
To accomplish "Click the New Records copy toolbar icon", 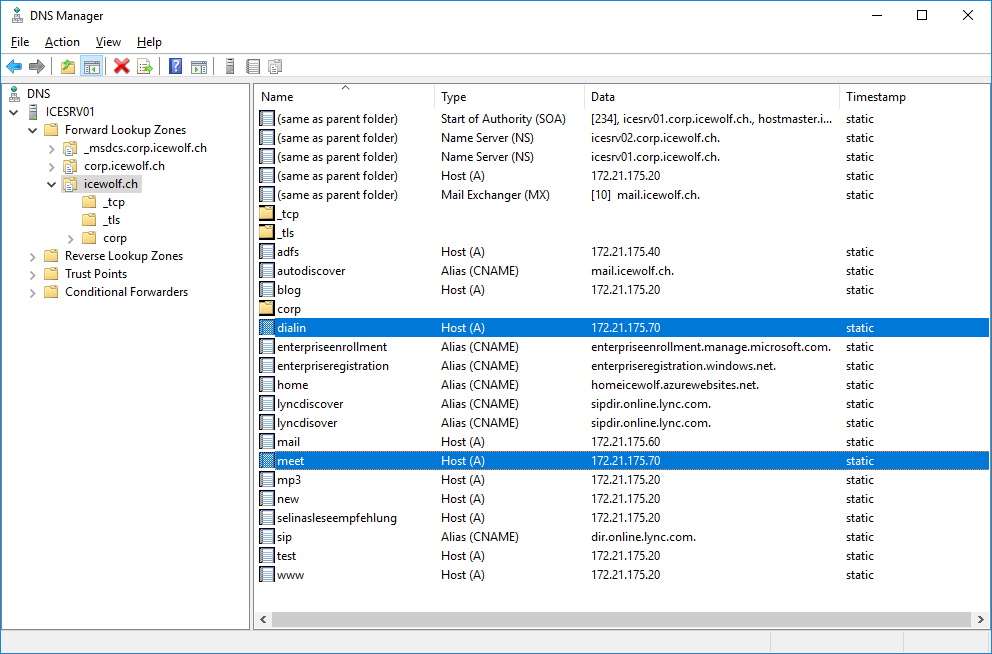I will (275, 66).
